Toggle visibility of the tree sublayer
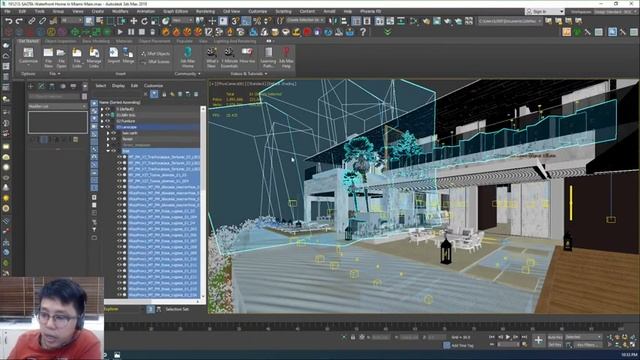640x360 pixels. pos(114,151)
